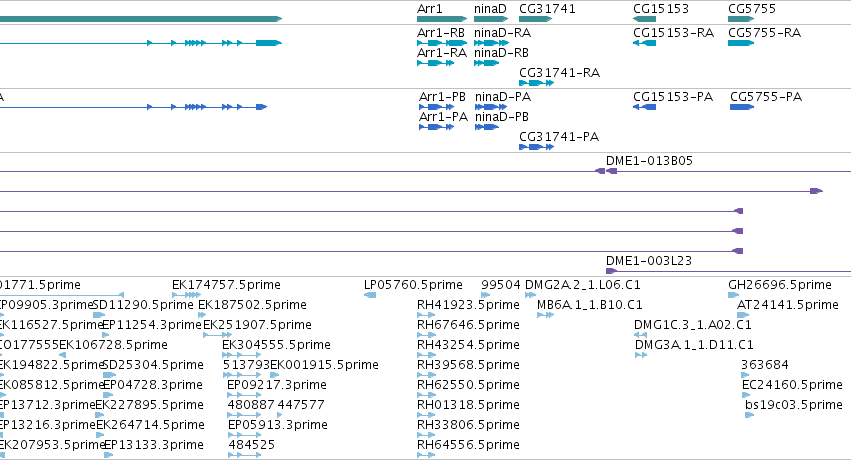Open EST RH64556.5prime
851x460 pixels.
point(468,445)
